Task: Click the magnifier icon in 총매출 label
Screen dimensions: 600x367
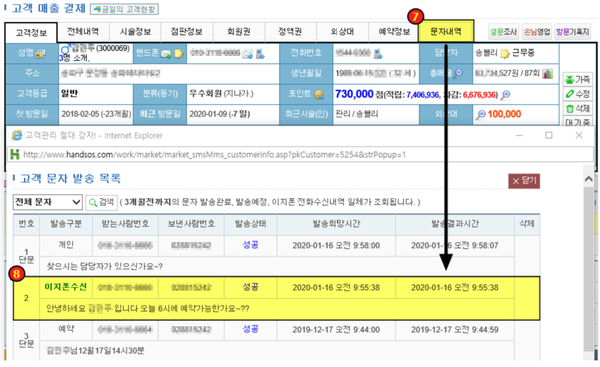Action: tap(458, 73)
